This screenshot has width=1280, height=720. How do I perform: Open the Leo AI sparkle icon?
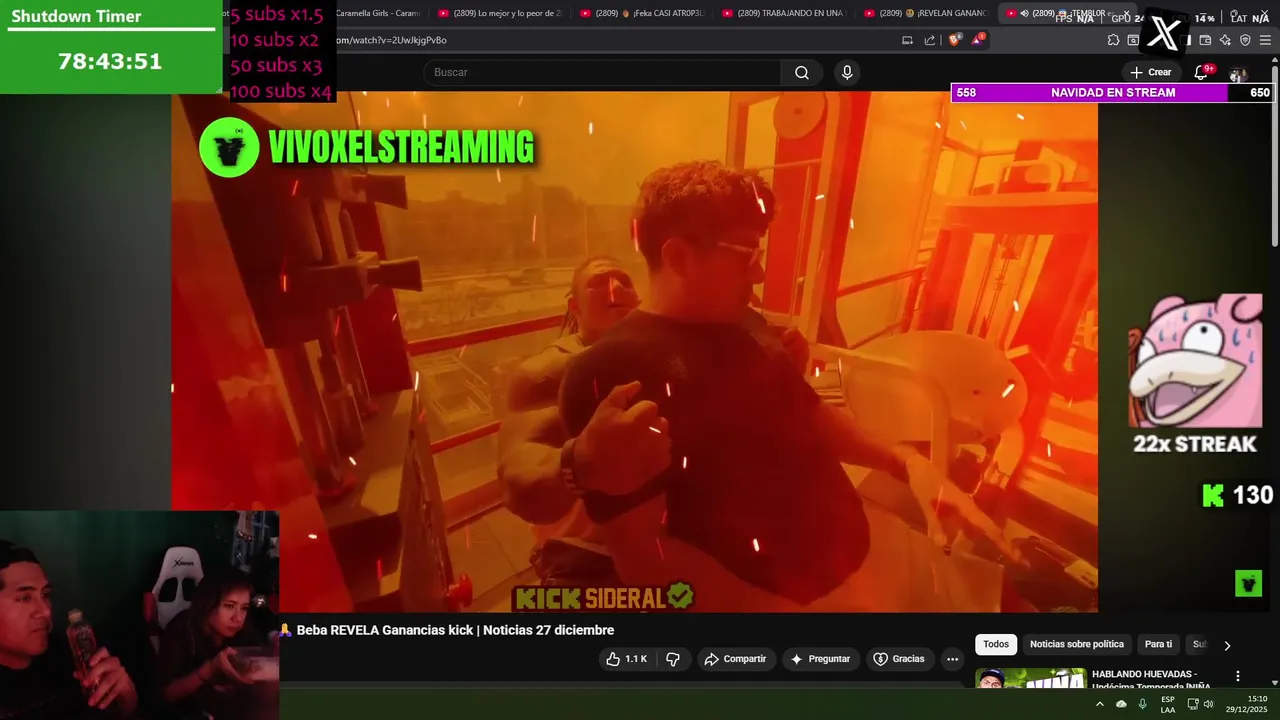tap(1225, 40)
